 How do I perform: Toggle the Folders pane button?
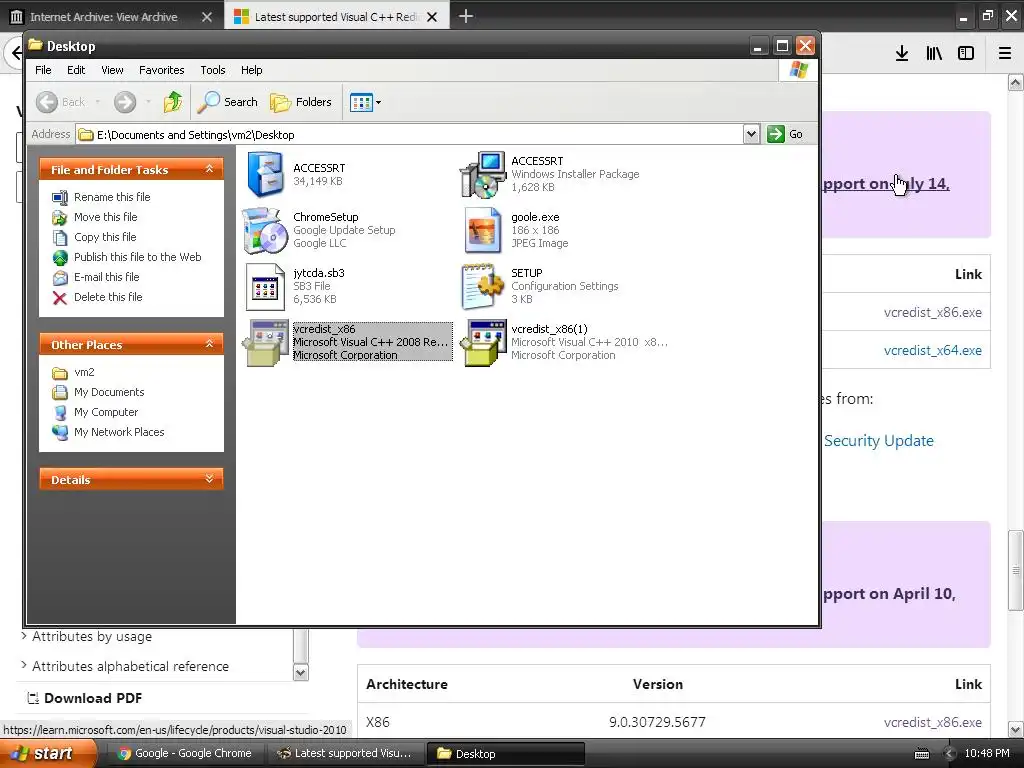[x=301, y=102]
